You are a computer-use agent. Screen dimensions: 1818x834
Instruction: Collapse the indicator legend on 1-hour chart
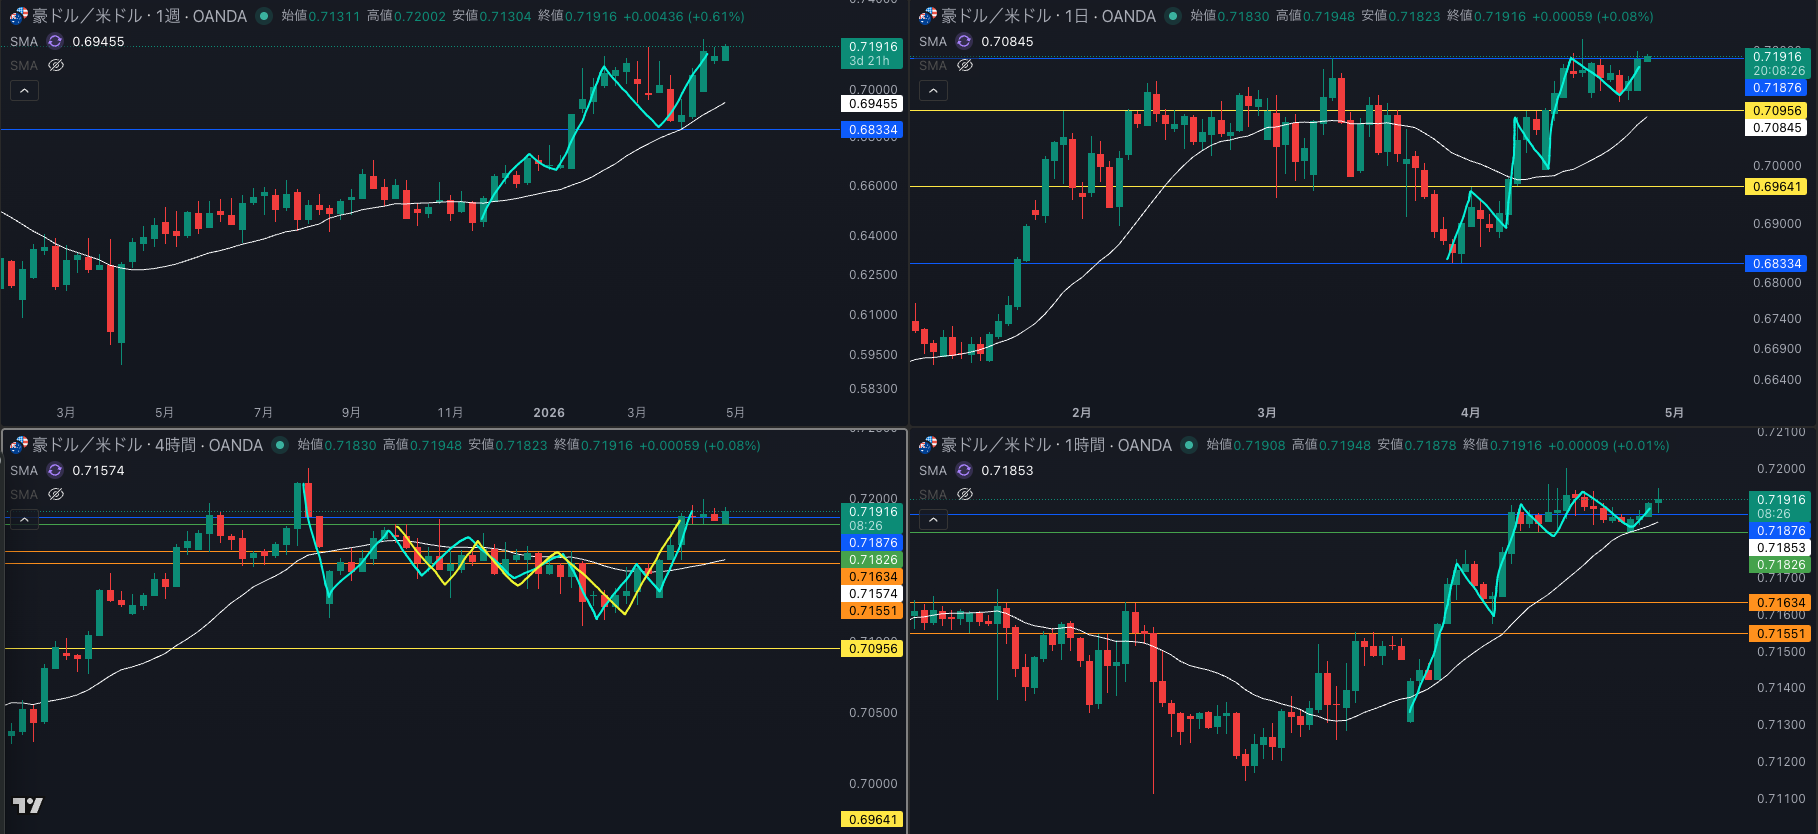point(933,520)
